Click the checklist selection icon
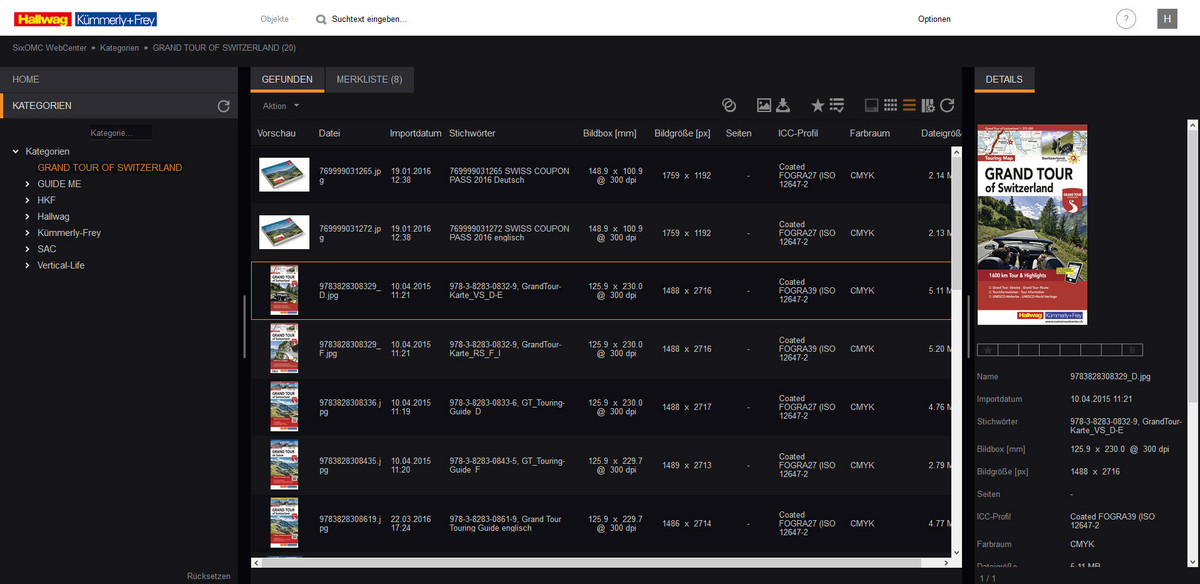 click(837, 105)
